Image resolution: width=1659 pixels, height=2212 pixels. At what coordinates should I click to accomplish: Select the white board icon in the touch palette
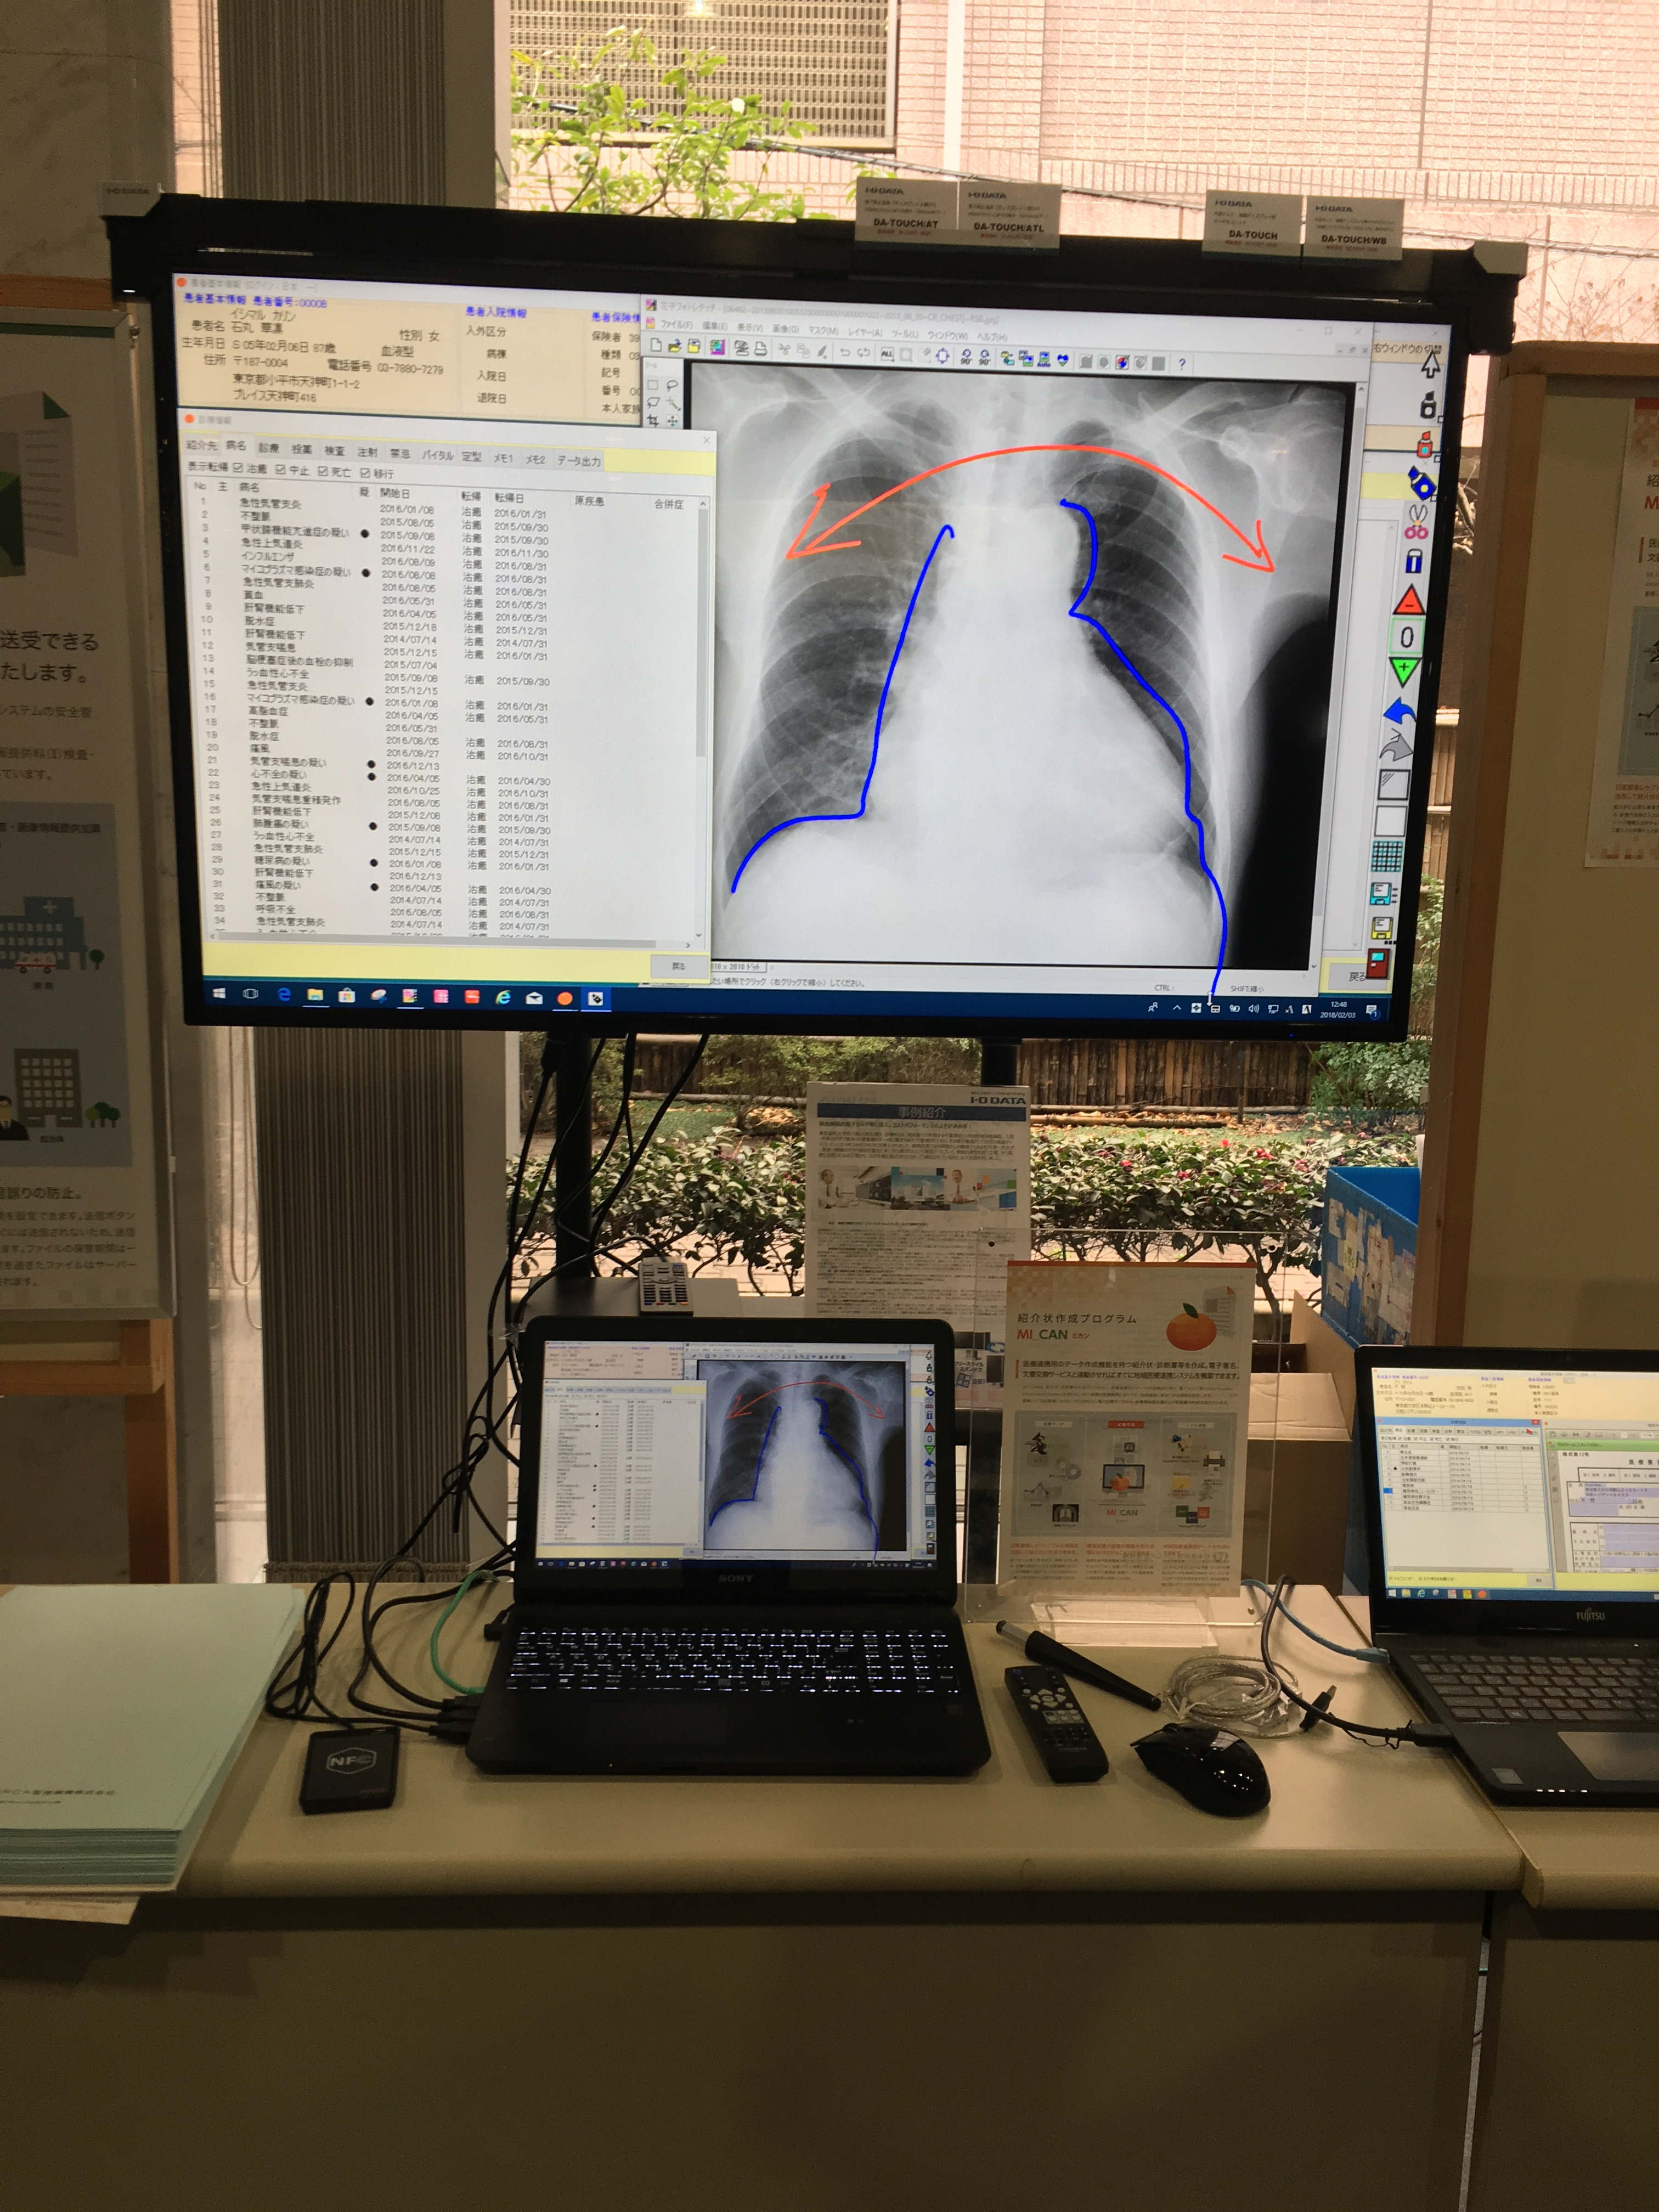pos(1390,820)
